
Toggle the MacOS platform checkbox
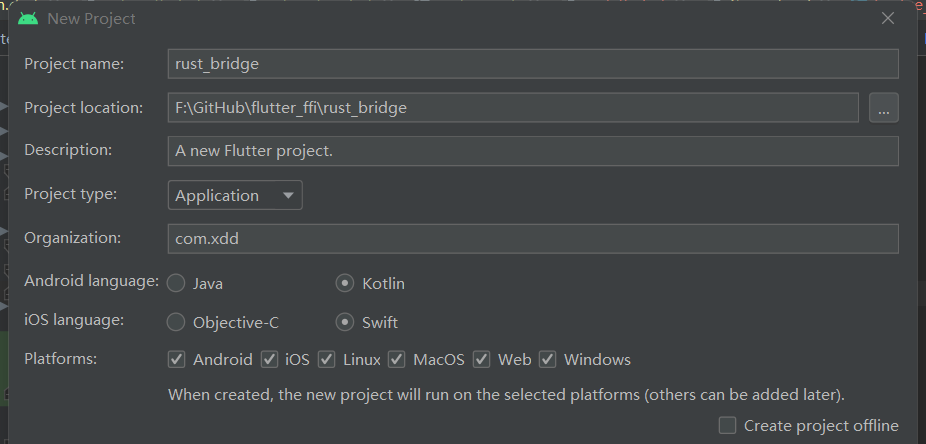click(x=397, y=359)
